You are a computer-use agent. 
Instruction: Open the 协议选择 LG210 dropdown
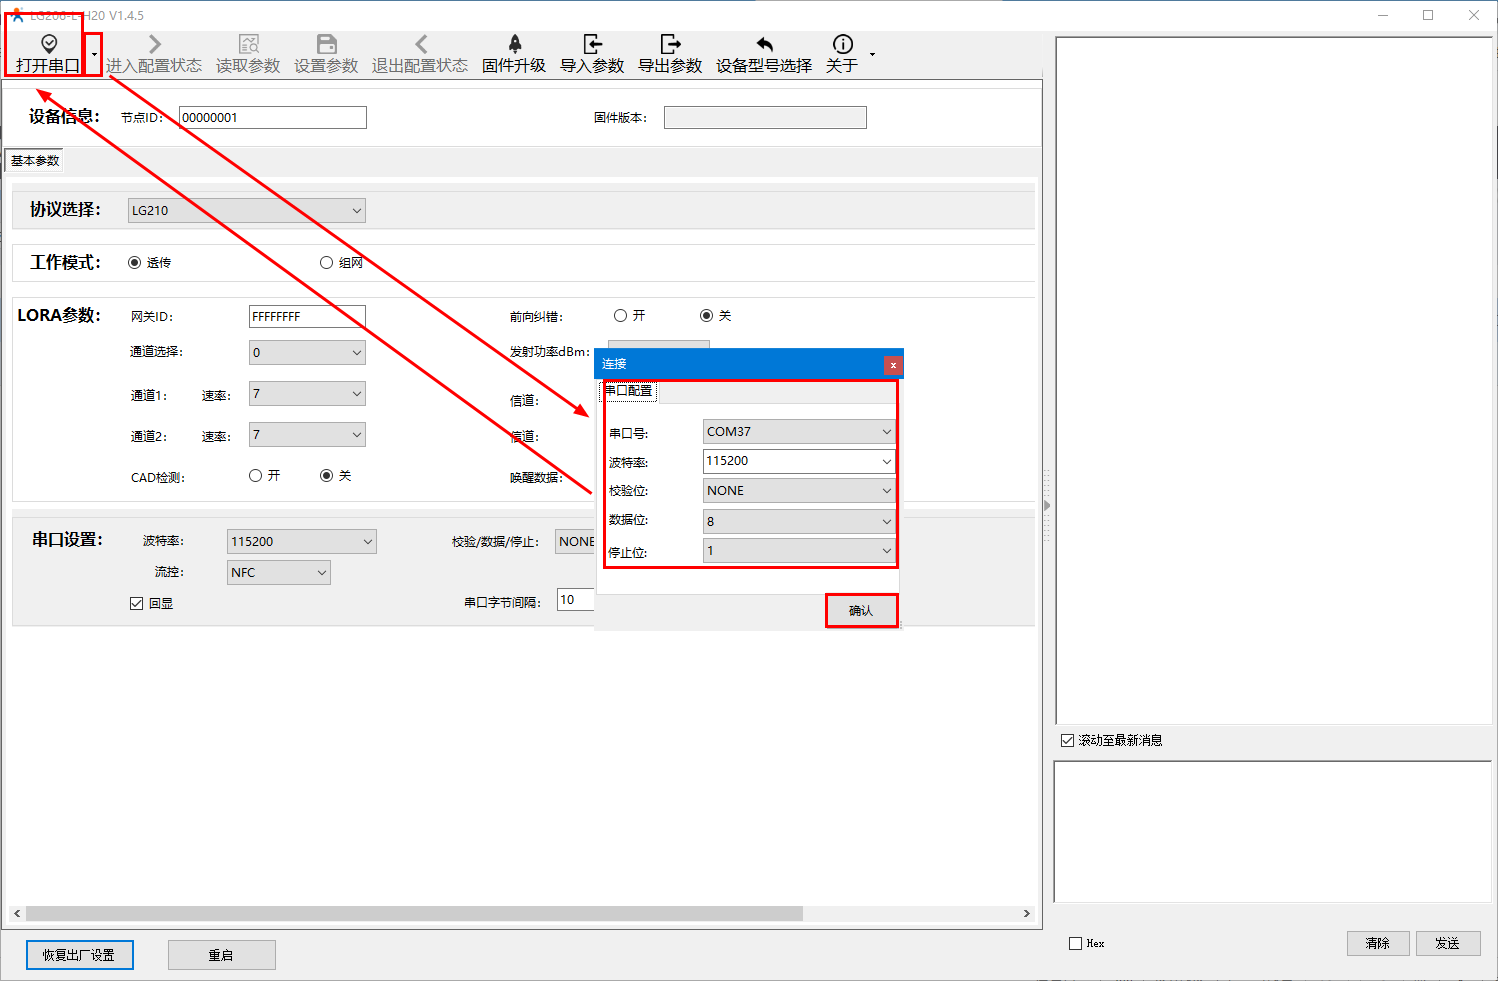click(247, 211)
